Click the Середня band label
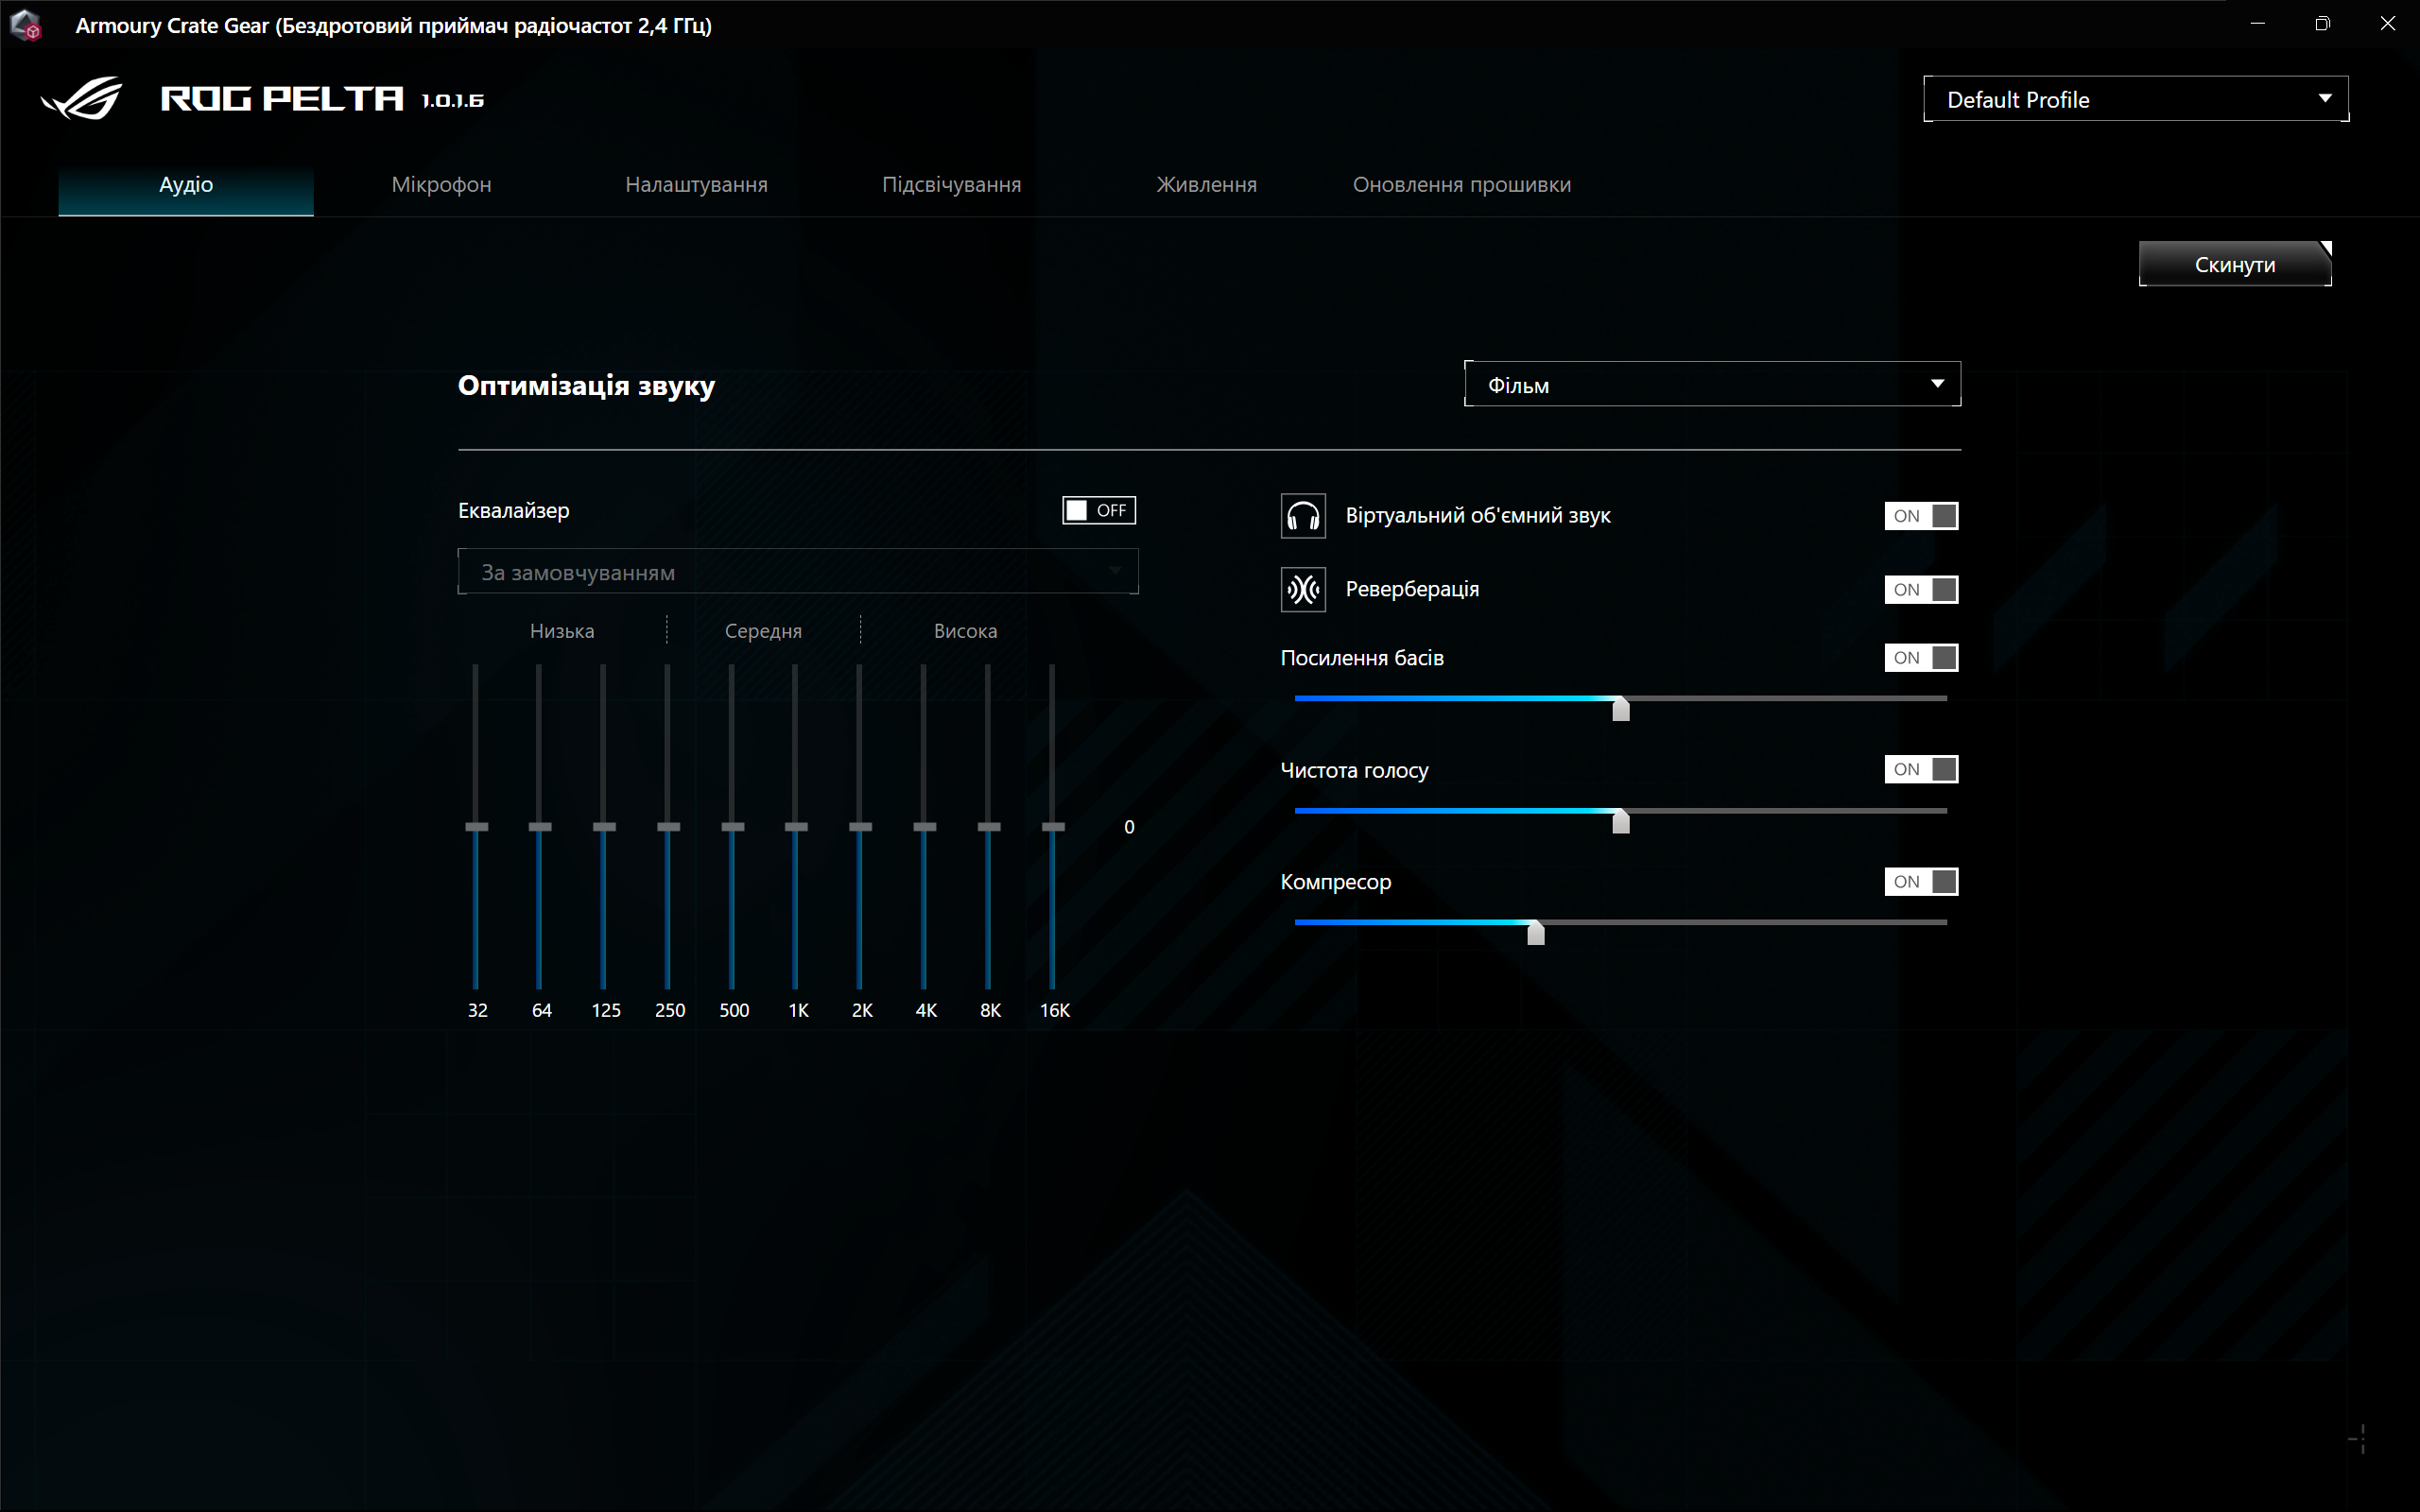The height and width of the screenshot is (1512, 2420). (763, 631)
